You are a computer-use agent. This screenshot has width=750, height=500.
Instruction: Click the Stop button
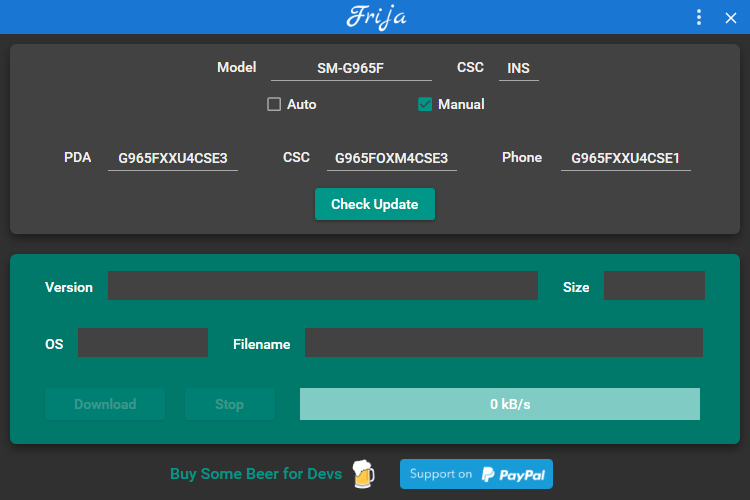click(230, 404)
